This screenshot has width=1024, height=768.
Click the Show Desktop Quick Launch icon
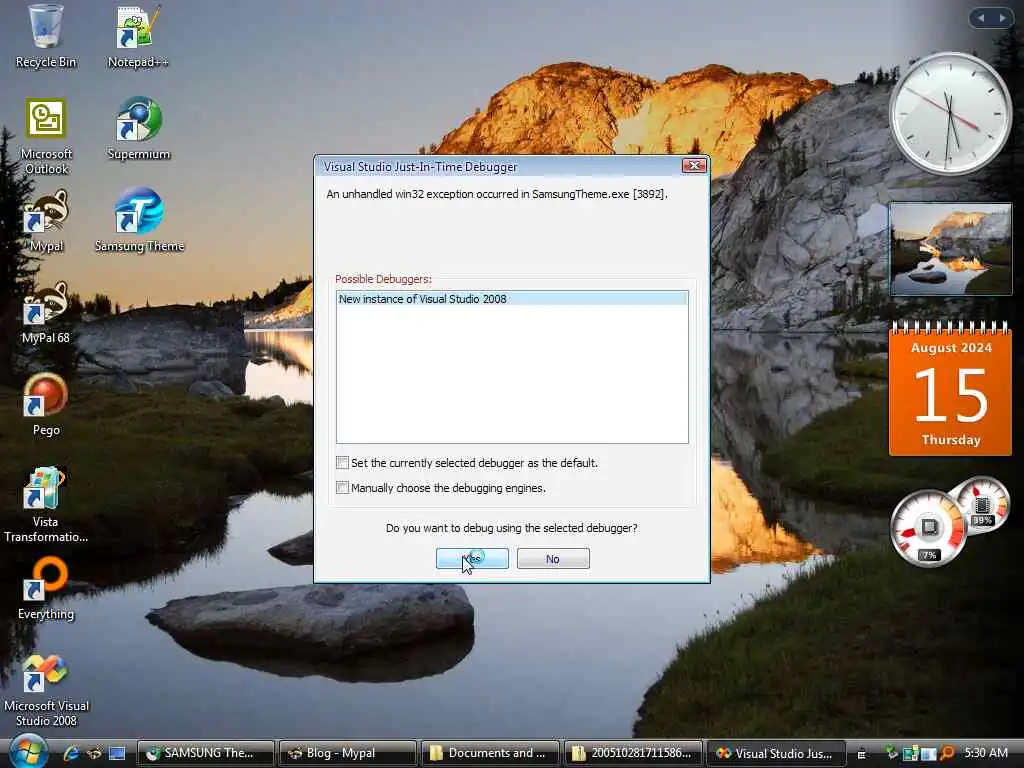117,753
